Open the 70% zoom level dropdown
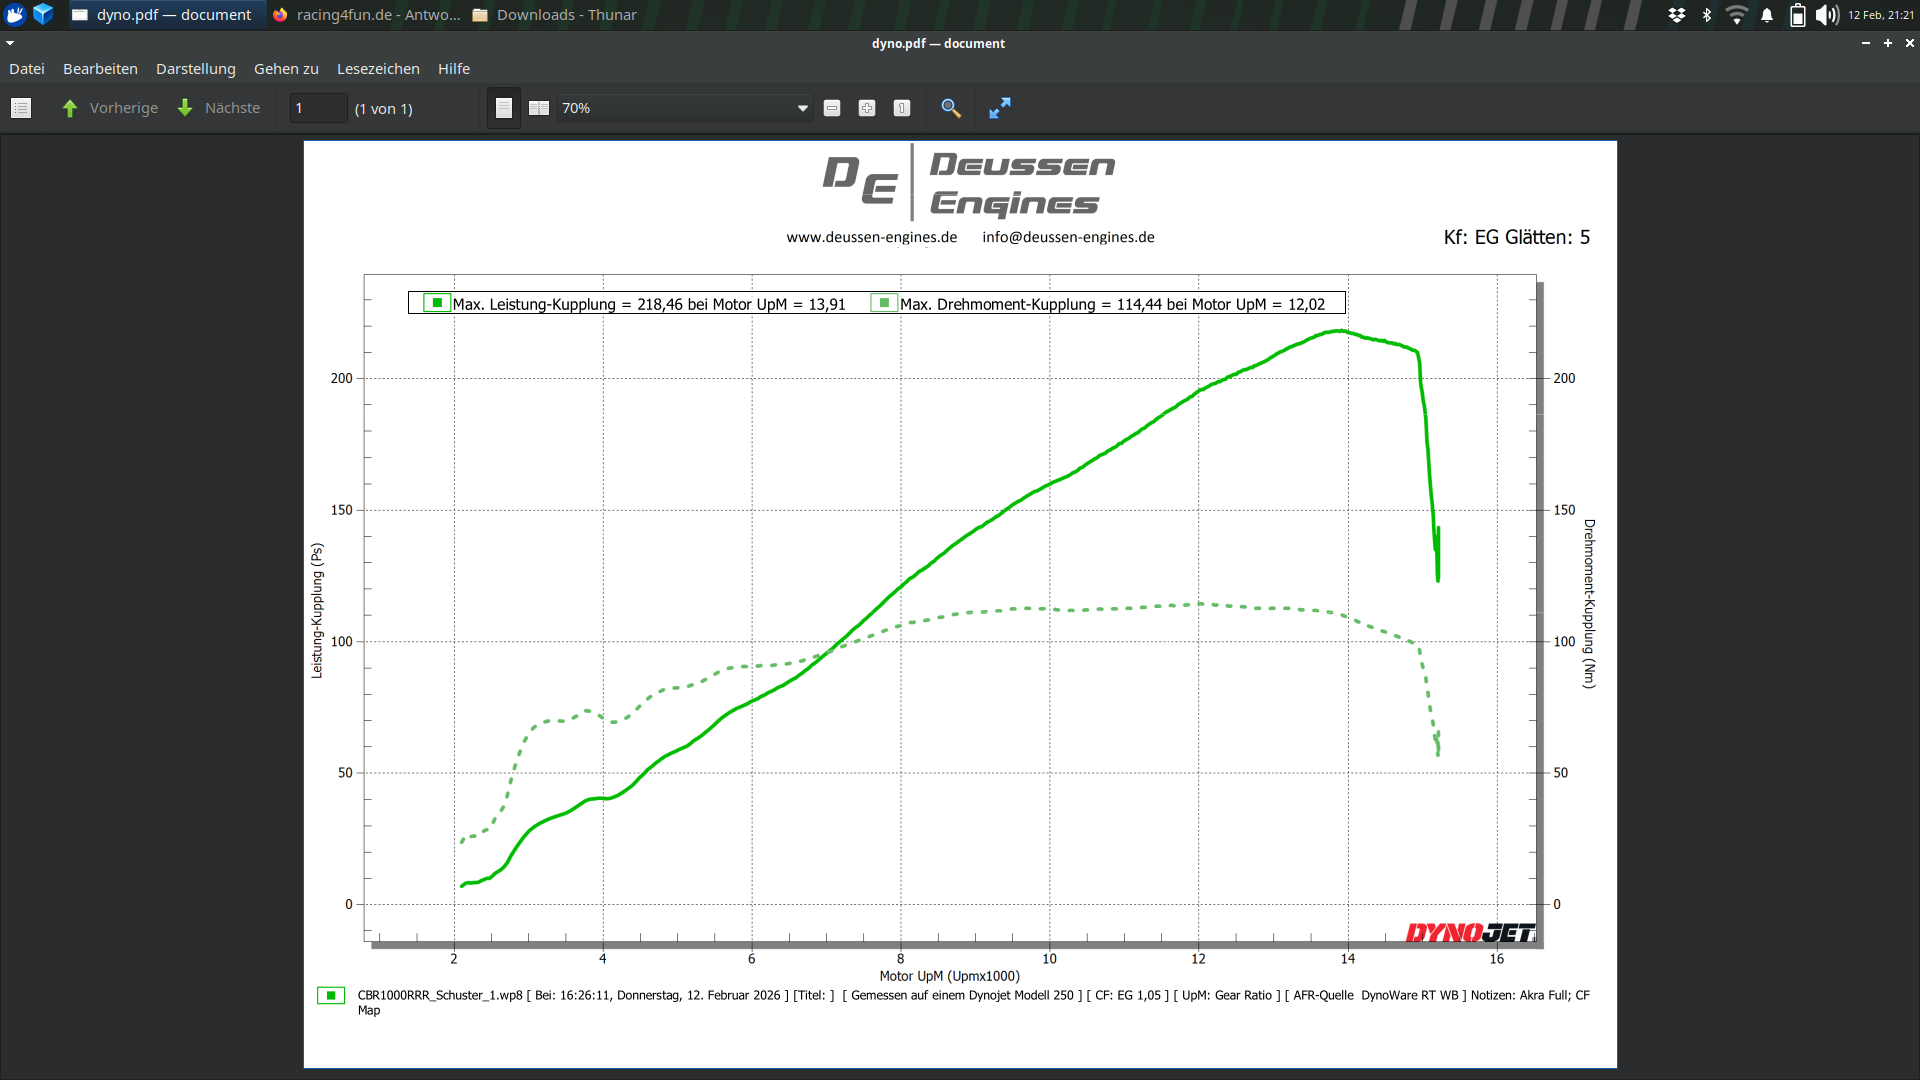The image size is (1920, 1080). (x=802, y=108)
